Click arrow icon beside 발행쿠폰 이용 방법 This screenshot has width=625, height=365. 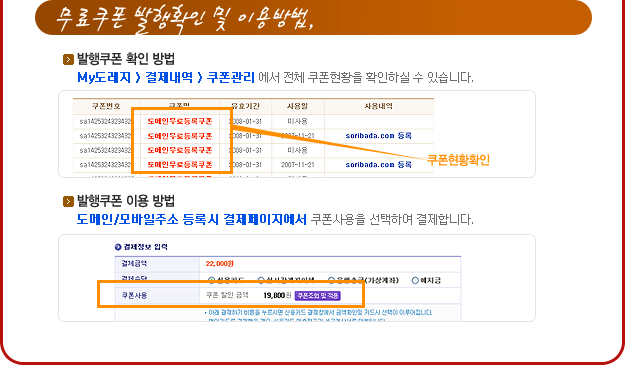click(x=68, y=201)
